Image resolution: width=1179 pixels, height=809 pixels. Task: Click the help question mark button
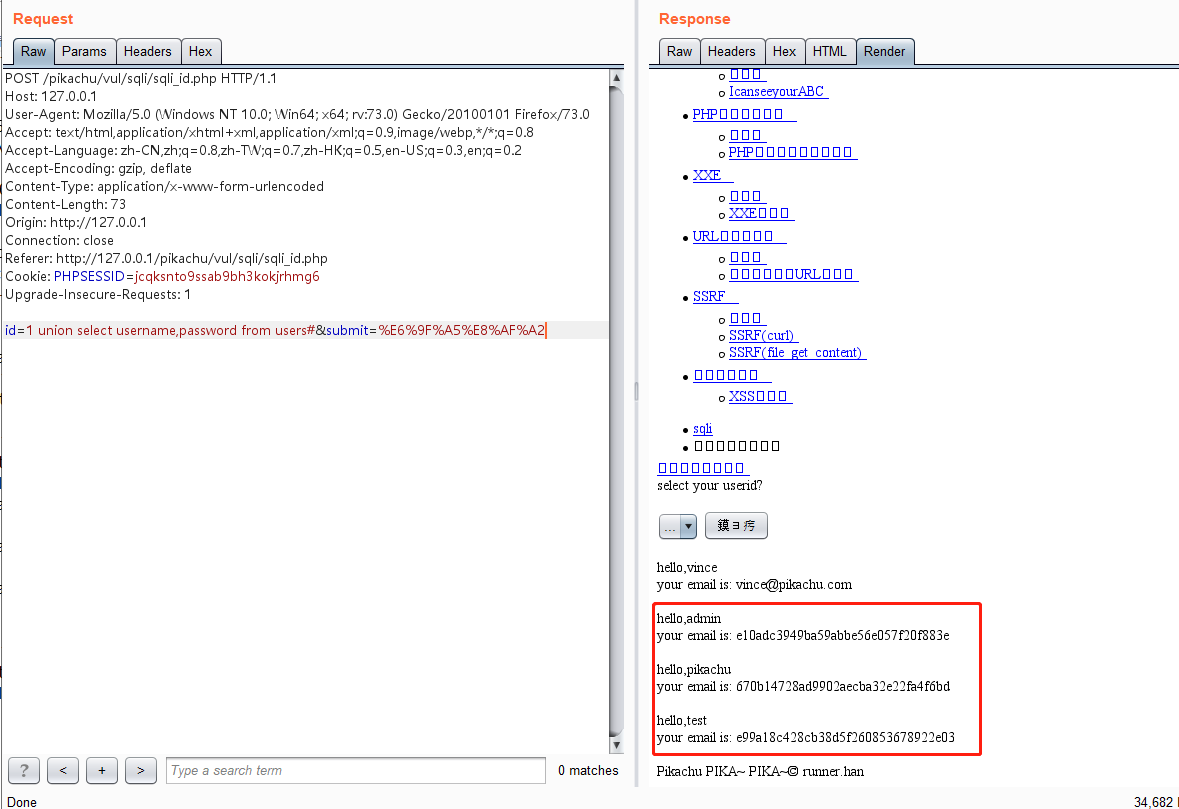pos(24,770)
